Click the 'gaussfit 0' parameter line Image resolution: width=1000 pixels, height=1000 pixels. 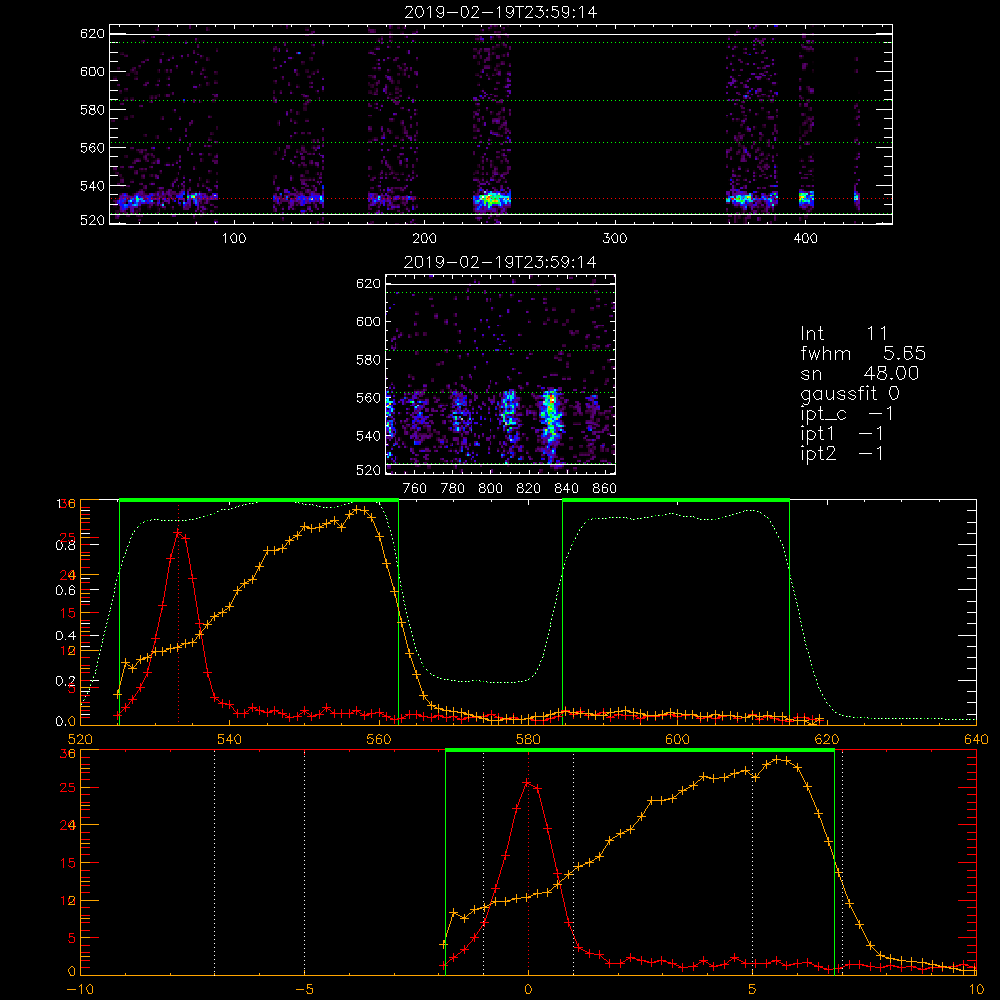tap(850, 394)
